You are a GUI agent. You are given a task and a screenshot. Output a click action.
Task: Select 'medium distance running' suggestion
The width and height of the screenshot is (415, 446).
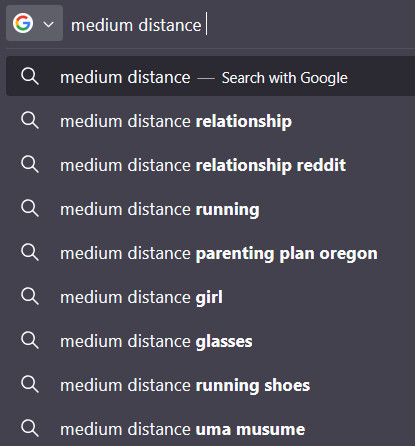(x=210, y=209)
